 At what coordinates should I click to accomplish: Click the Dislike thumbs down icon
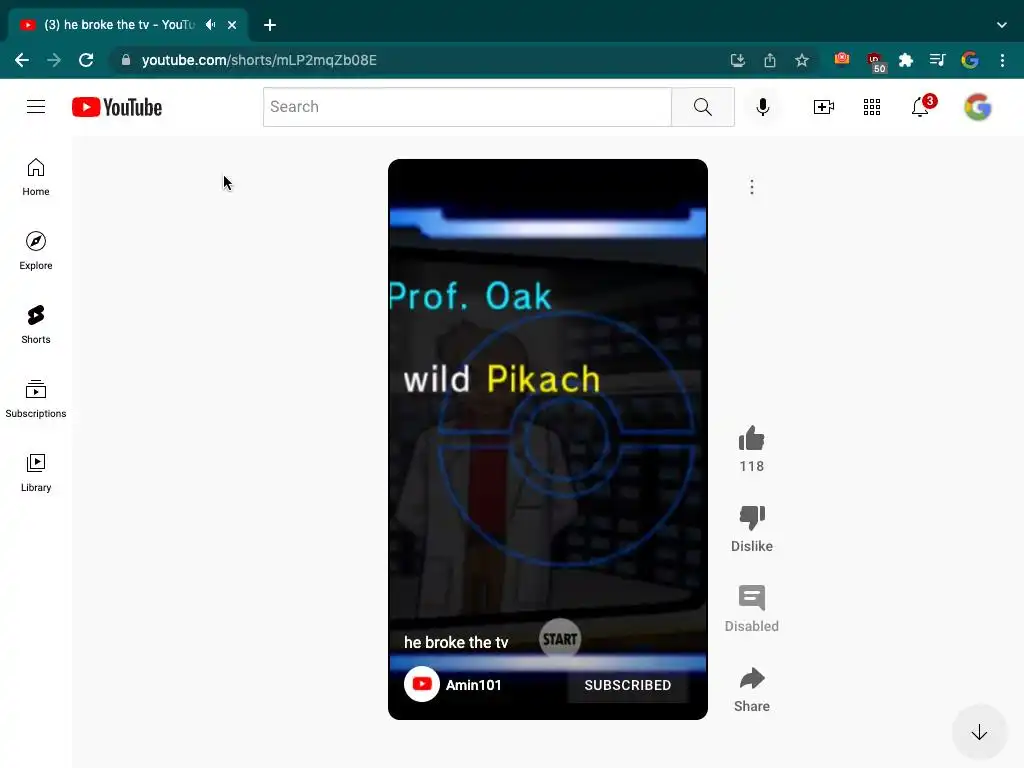752,518
